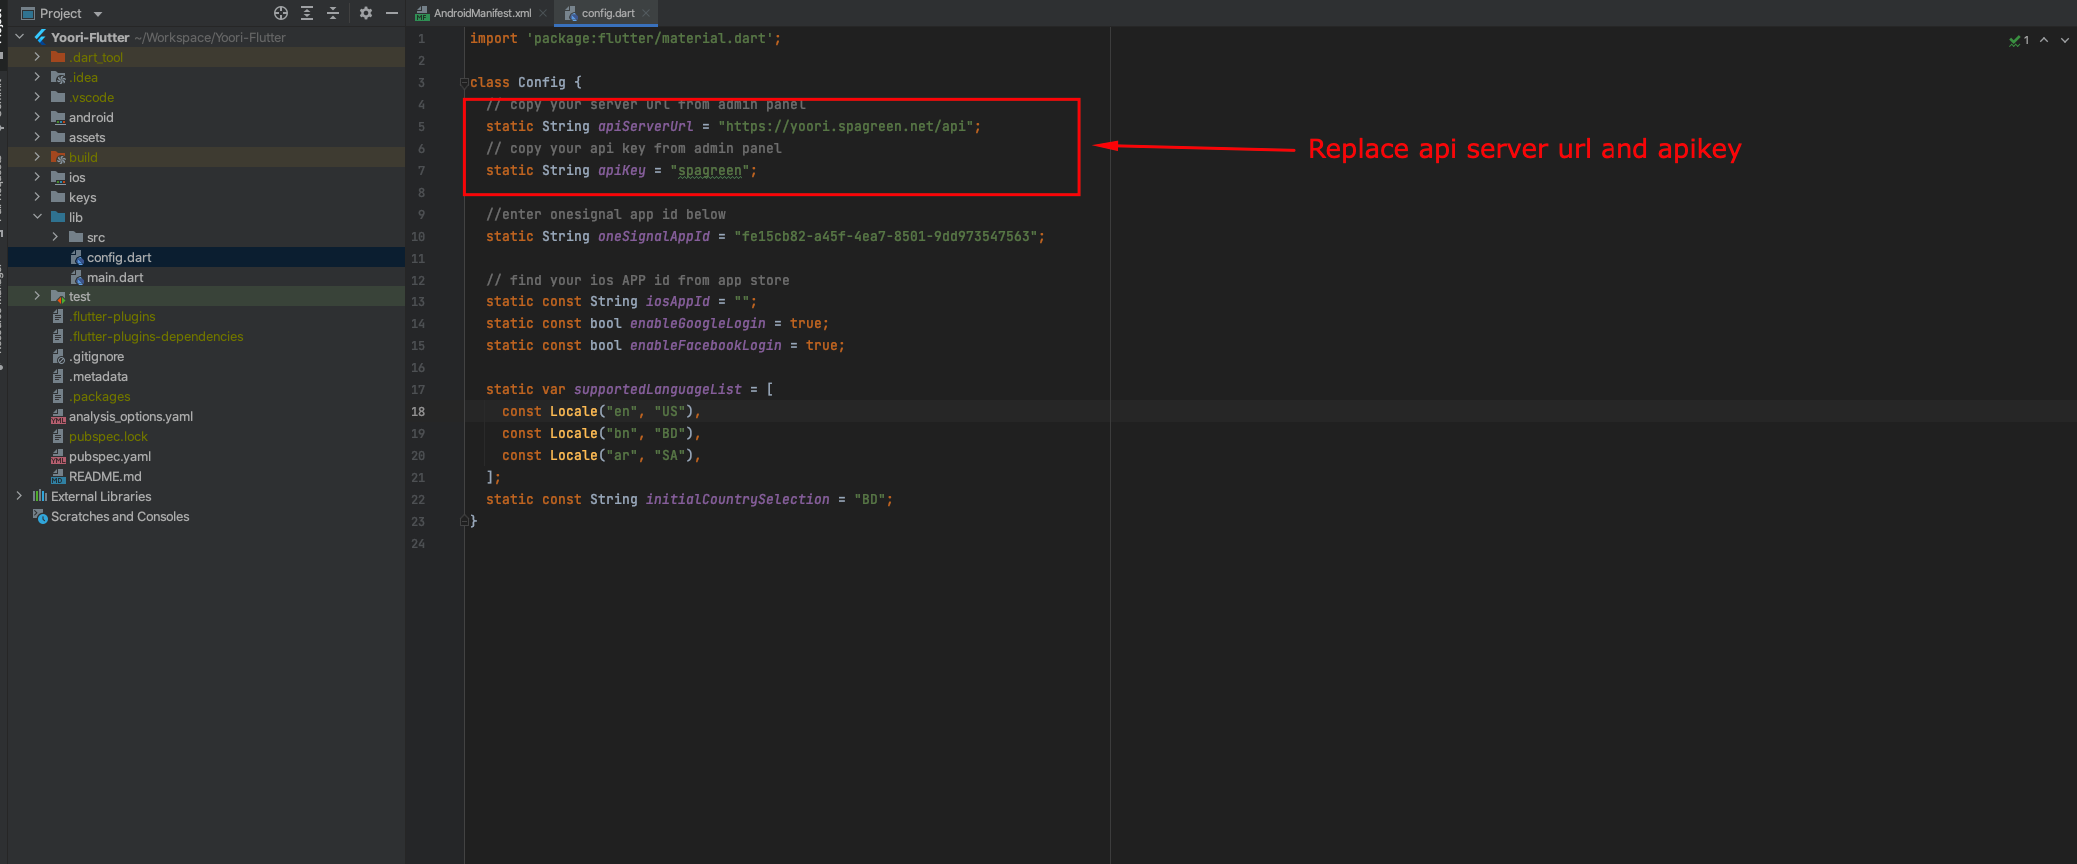Expand the keys folder

tap(37, 197)
